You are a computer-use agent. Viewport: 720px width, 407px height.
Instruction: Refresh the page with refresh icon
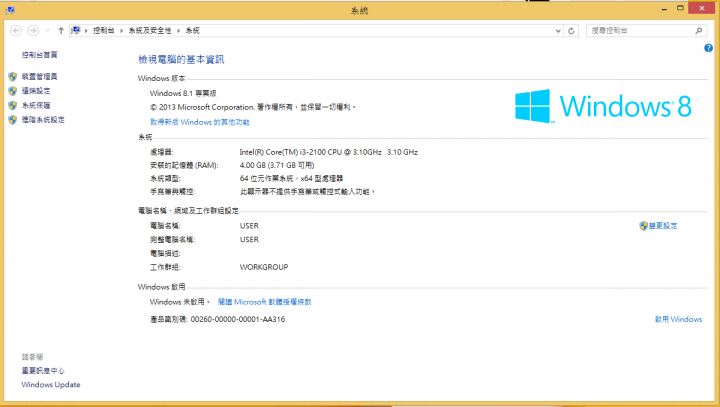(x=571, y=31)
